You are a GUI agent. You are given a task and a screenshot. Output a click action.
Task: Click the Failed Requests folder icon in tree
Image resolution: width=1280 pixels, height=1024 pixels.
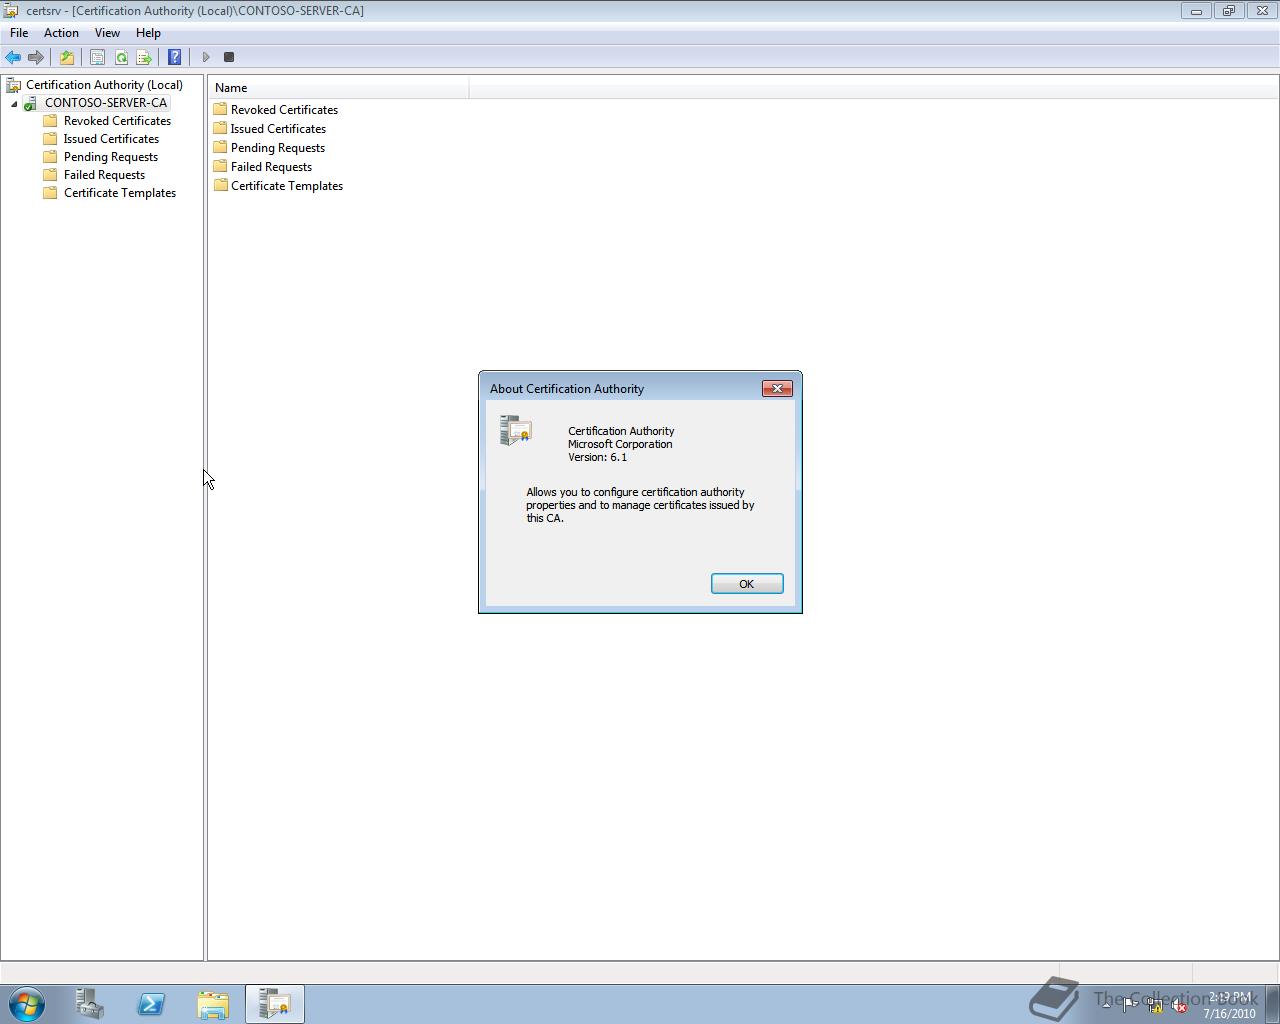coord(50,175)
